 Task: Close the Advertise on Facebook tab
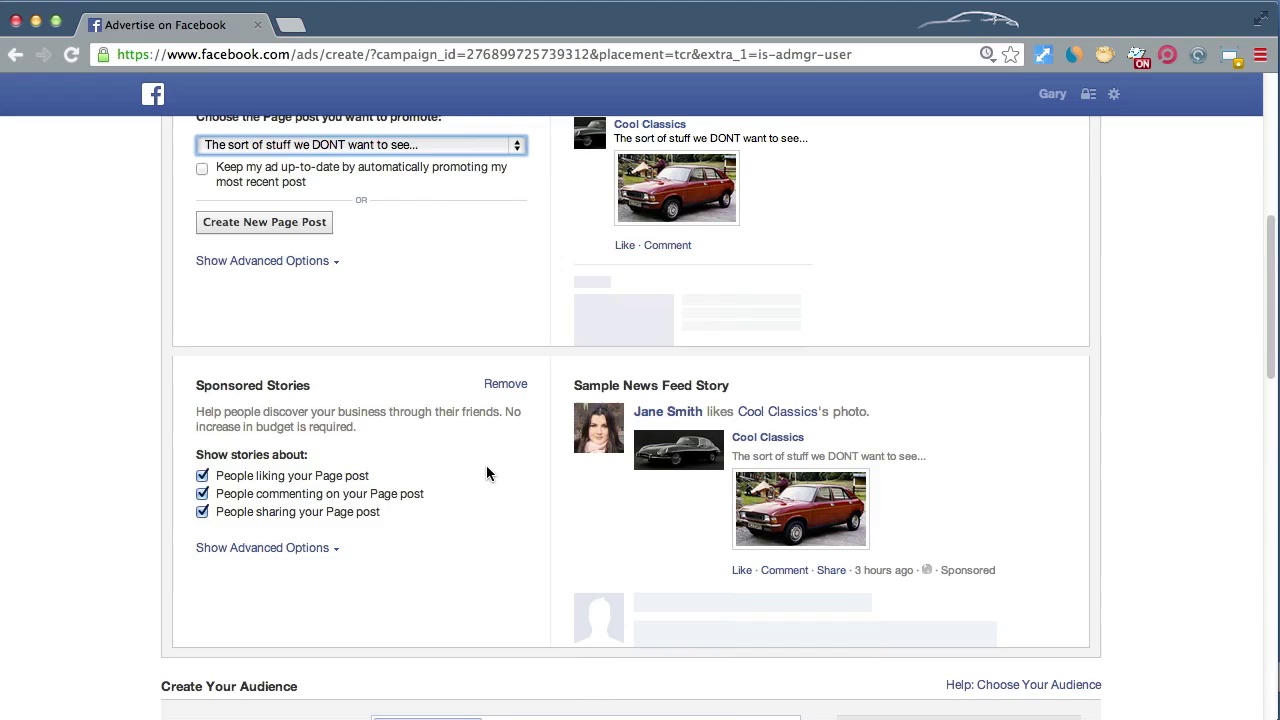click(x=258, y=24)
